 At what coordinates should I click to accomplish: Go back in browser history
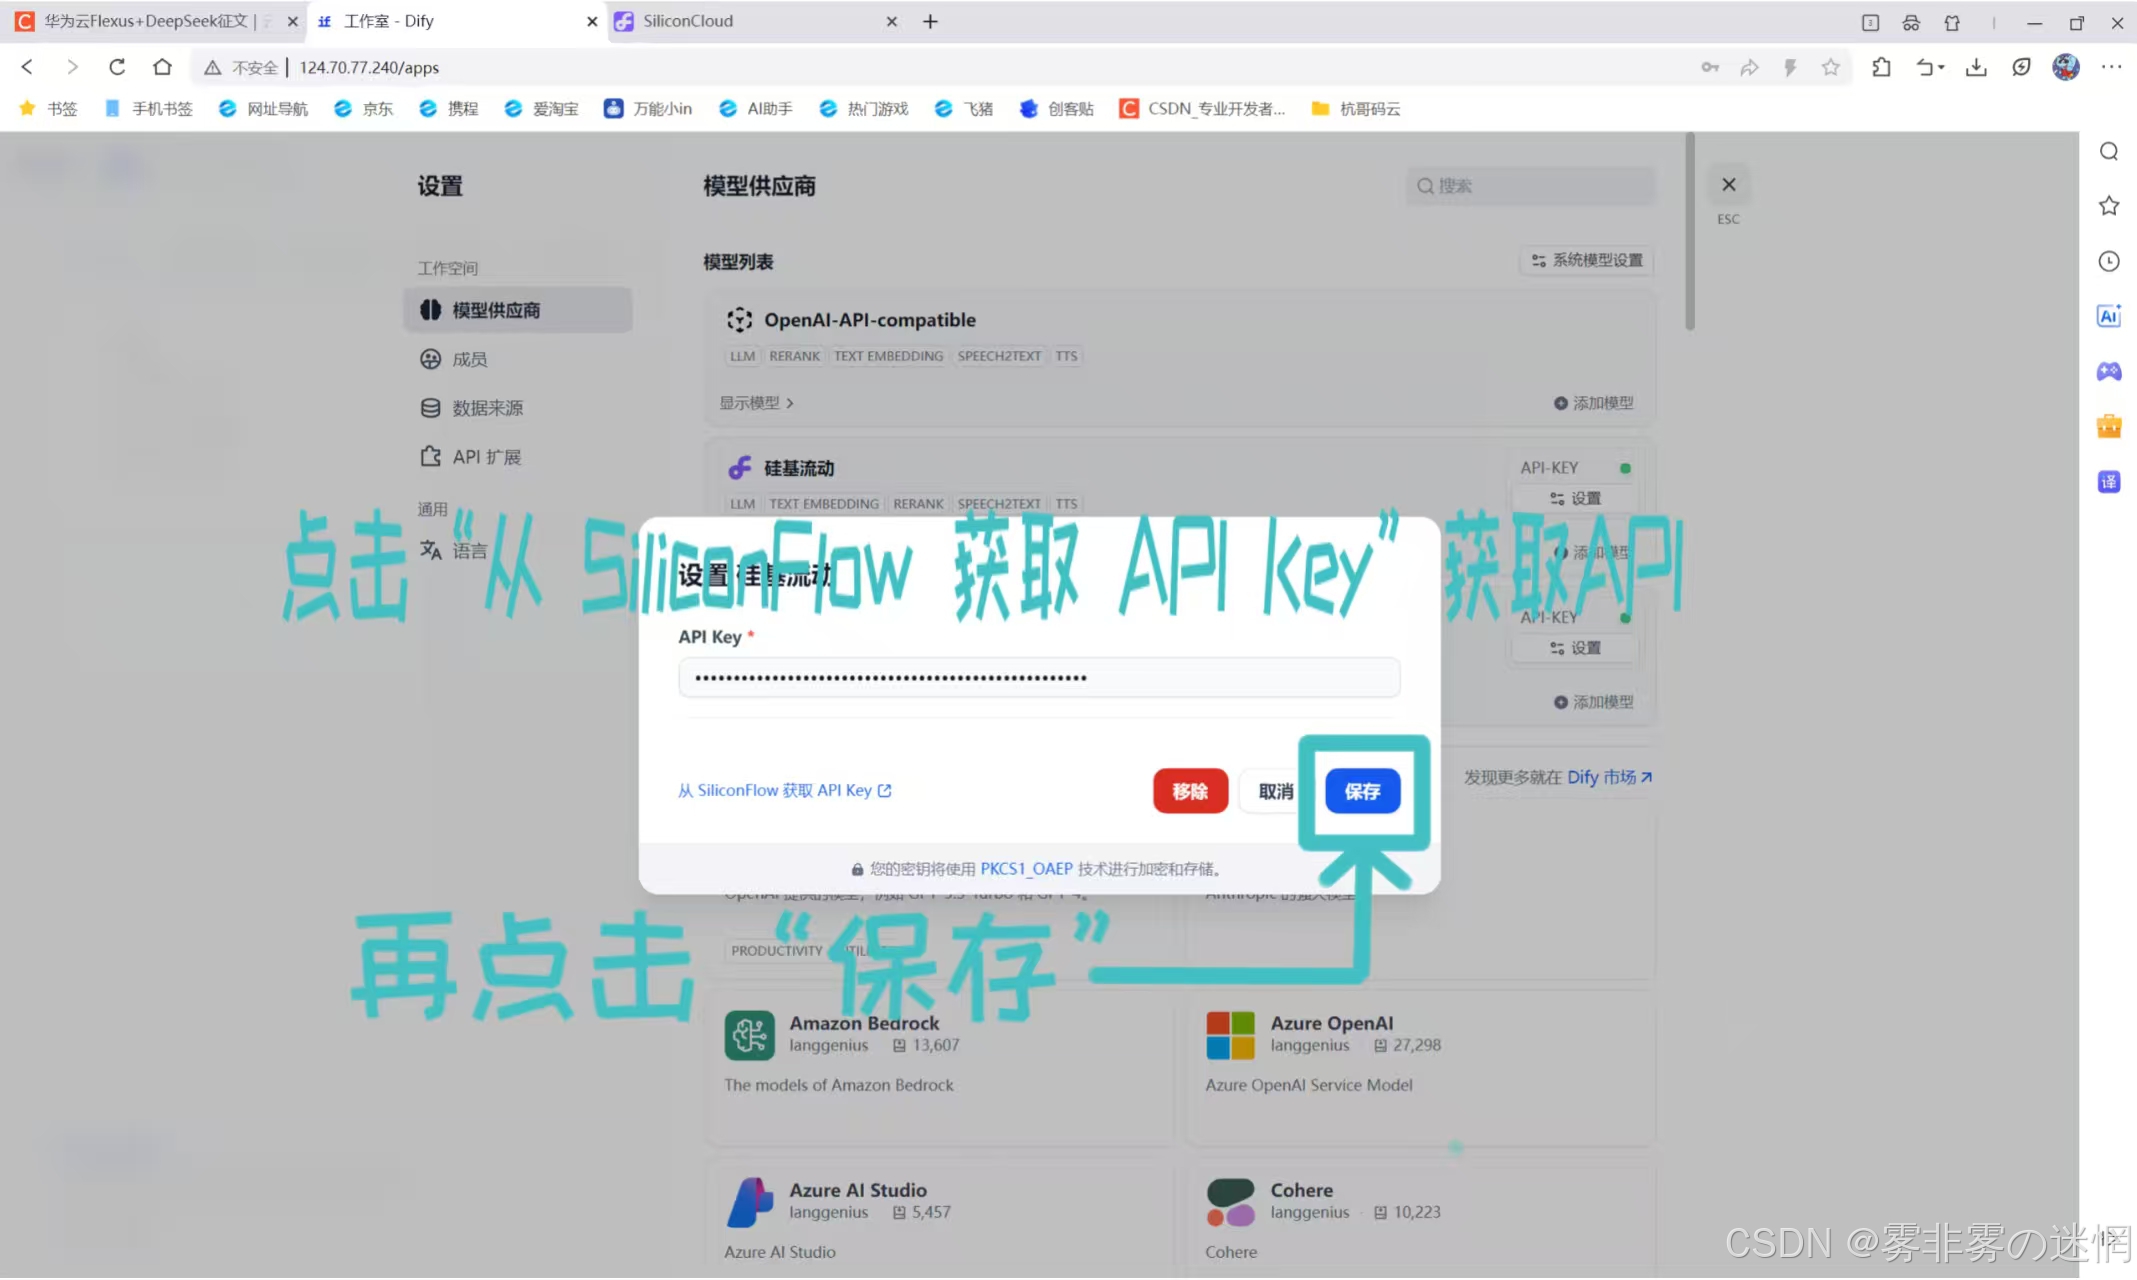[27, 67]
